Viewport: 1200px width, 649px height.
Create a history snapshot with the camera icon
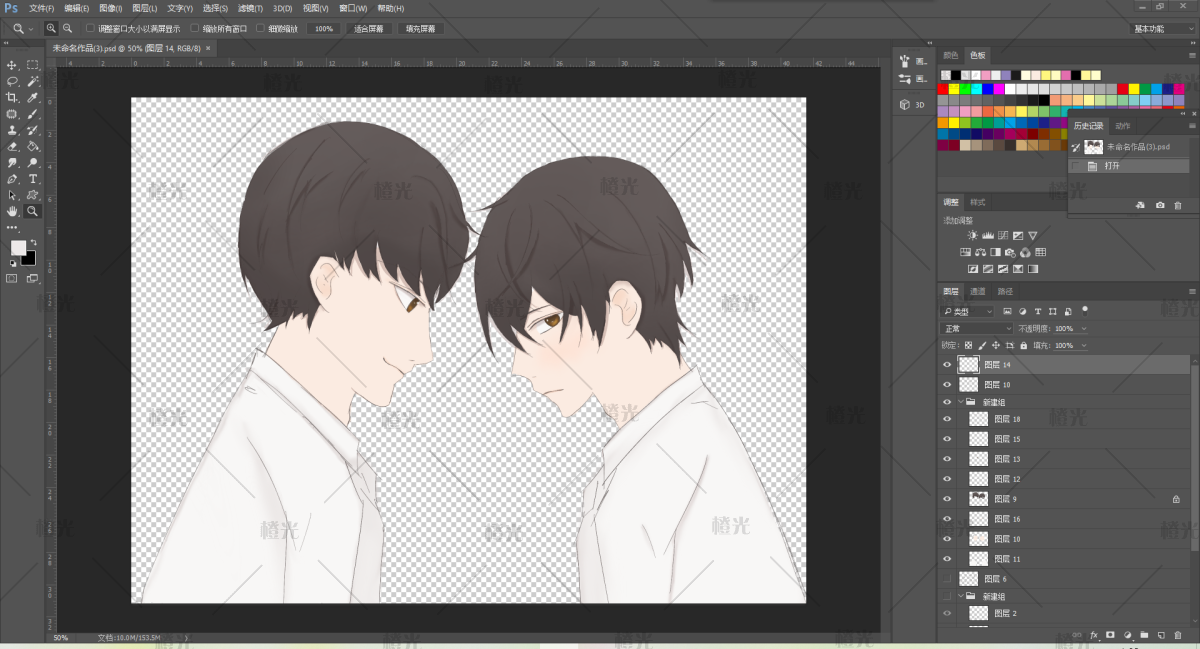pyautogui.click(x=1160, y=205)
